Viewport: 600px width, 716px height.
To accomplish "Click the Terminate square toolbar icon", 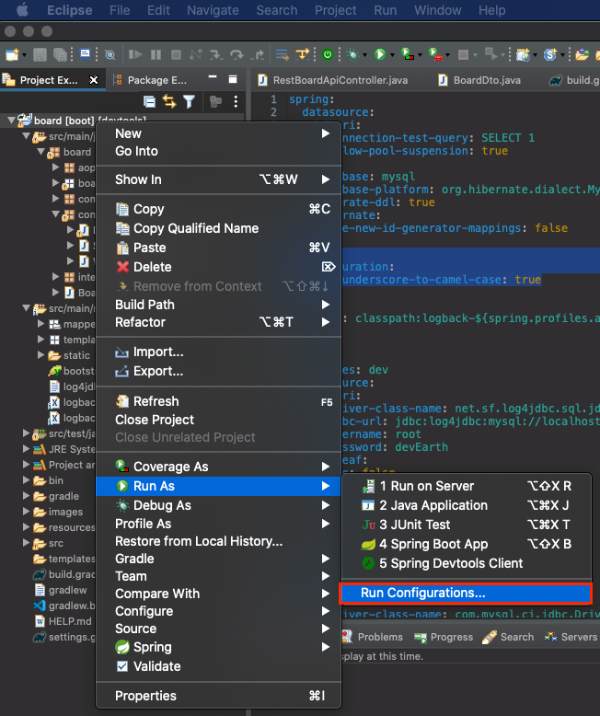I will click(176, 55).
